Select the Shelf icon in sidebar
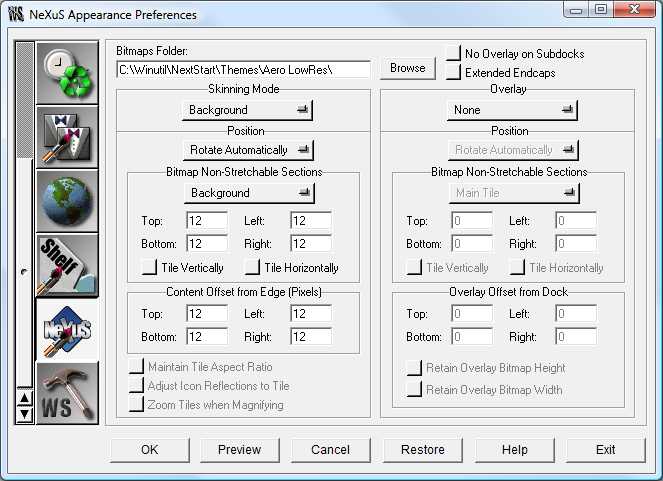The width and height of the screenshot is (663, 481). point(67,265)
